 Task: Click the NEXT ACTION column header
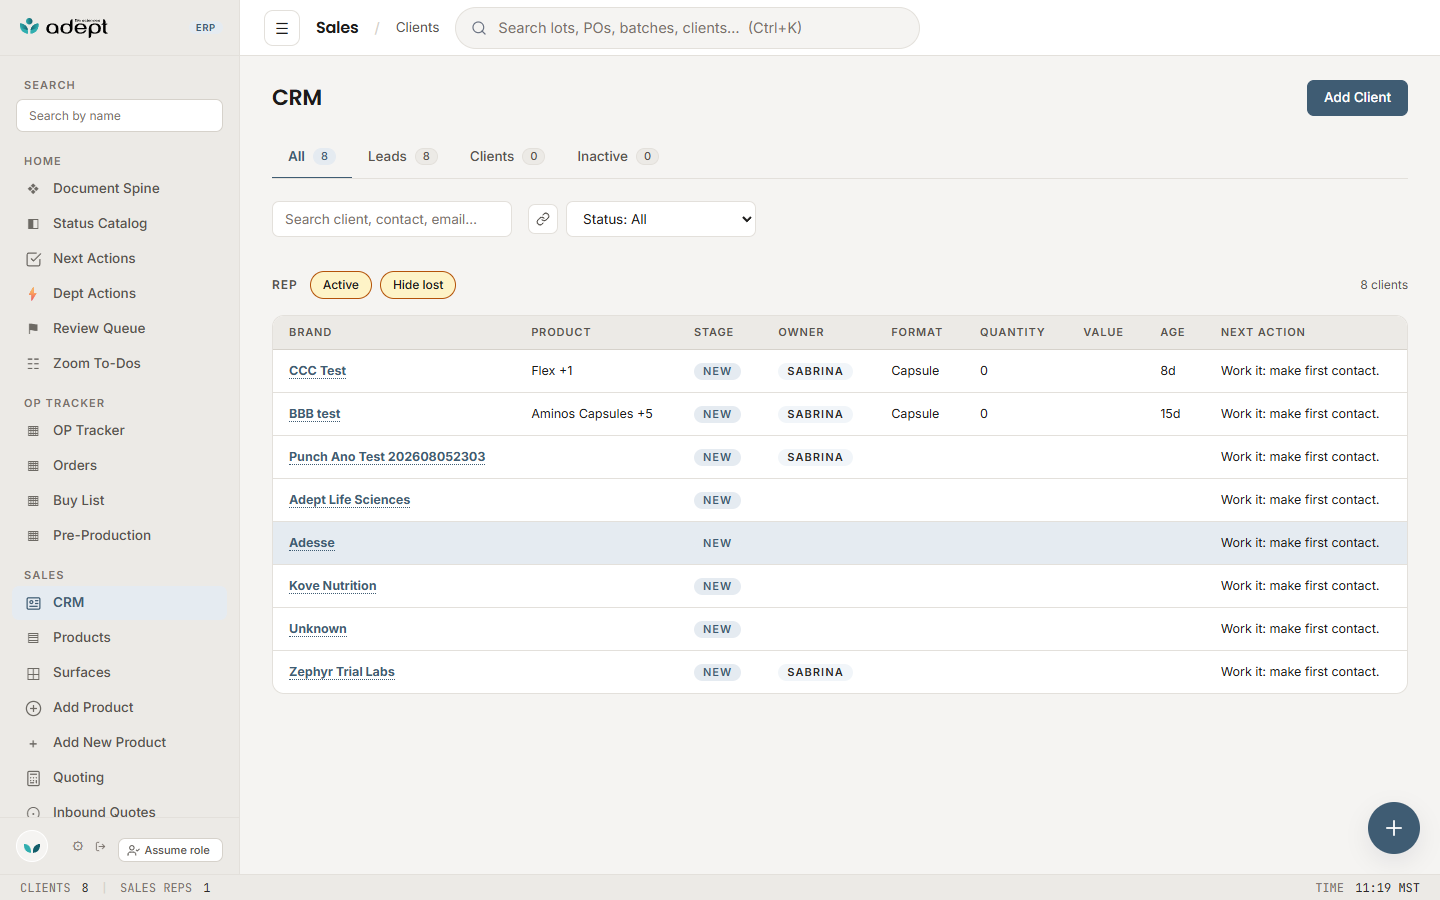pyautogui.click(x=1263, y=332)
